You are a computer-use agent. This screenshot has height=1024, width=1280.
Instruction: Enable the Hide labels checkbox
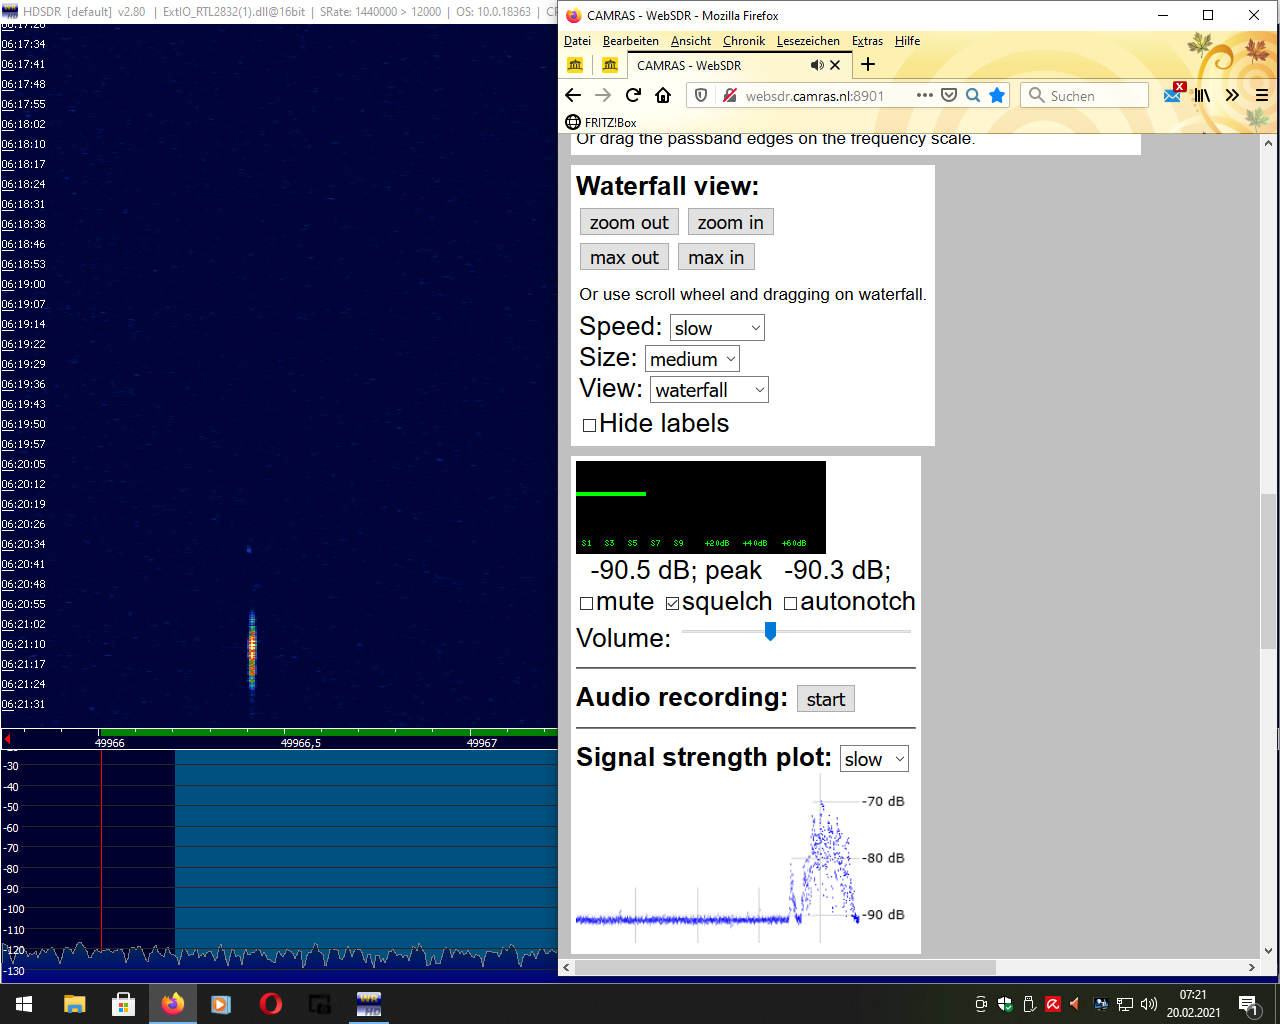pyautogui.click(x=589, y=425)
